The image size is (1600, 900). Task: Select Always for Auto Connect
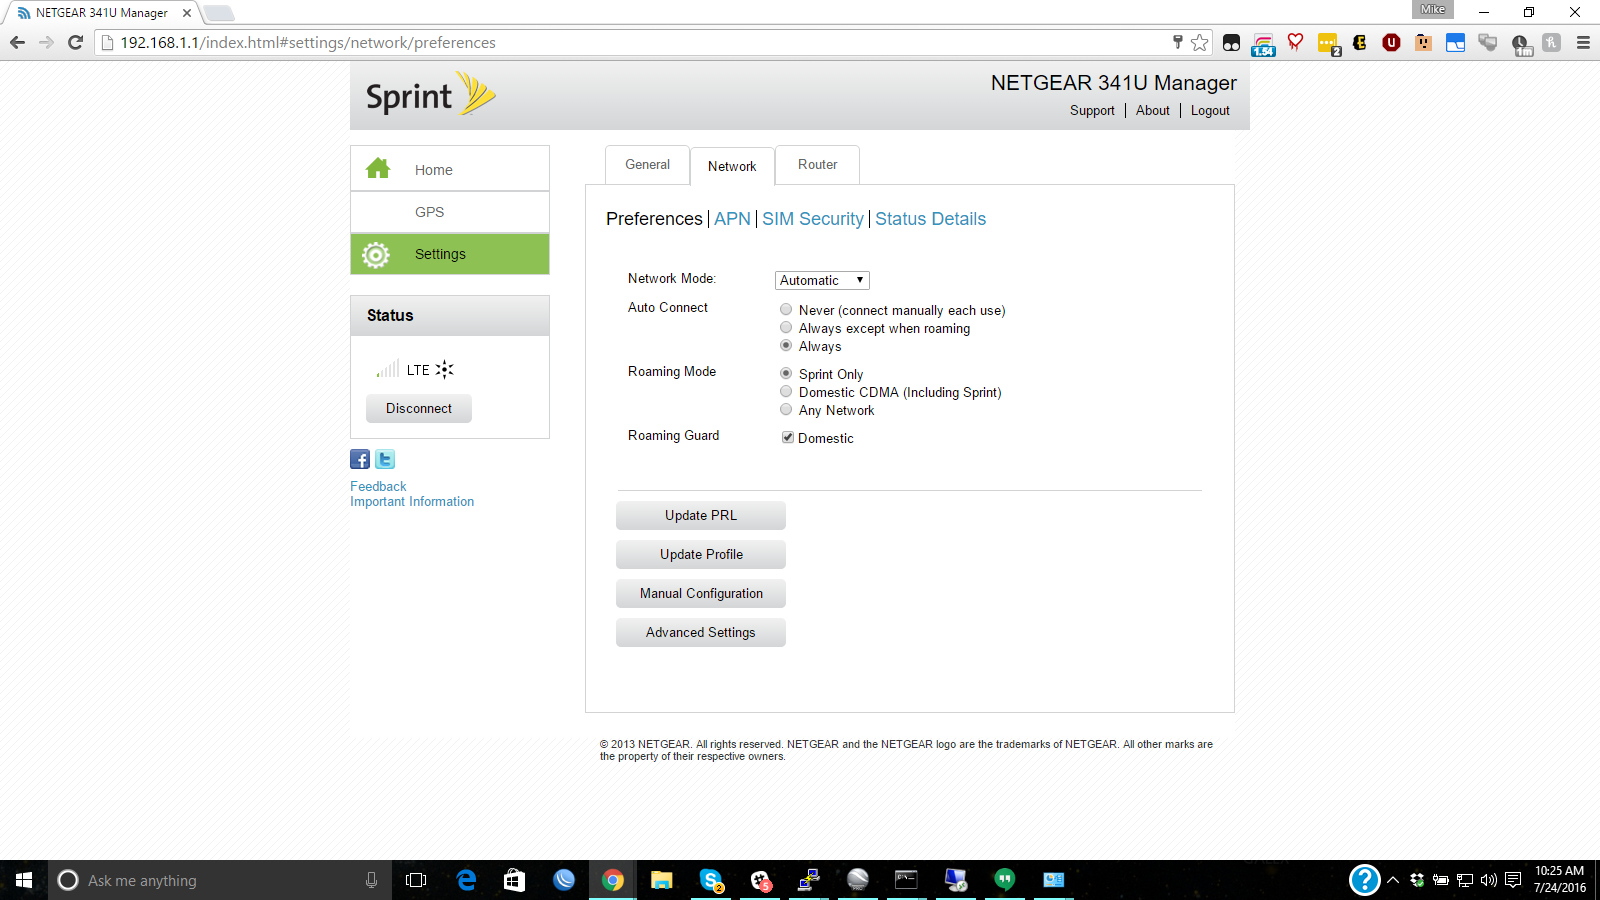point(786,345)
